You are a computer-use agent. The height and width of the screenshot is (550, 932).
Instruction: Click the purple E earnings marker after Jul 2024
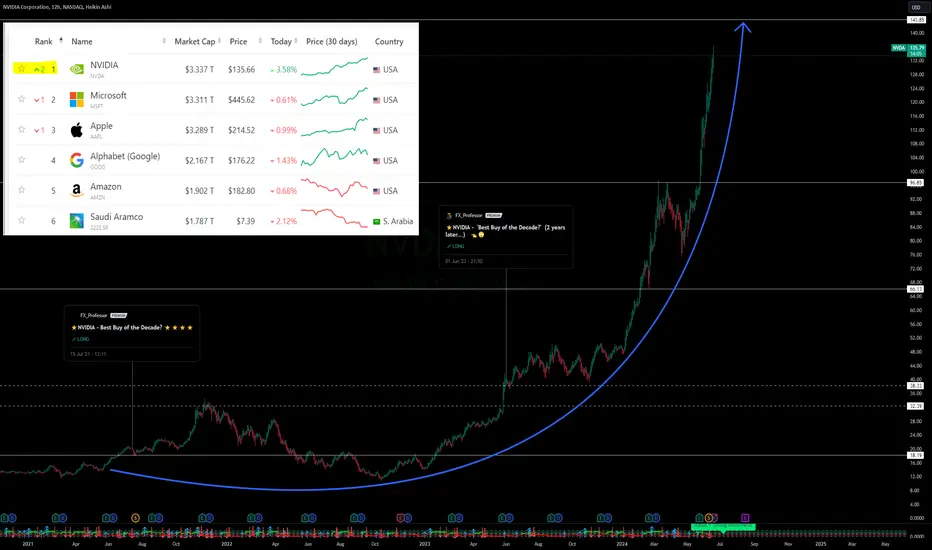745,518
